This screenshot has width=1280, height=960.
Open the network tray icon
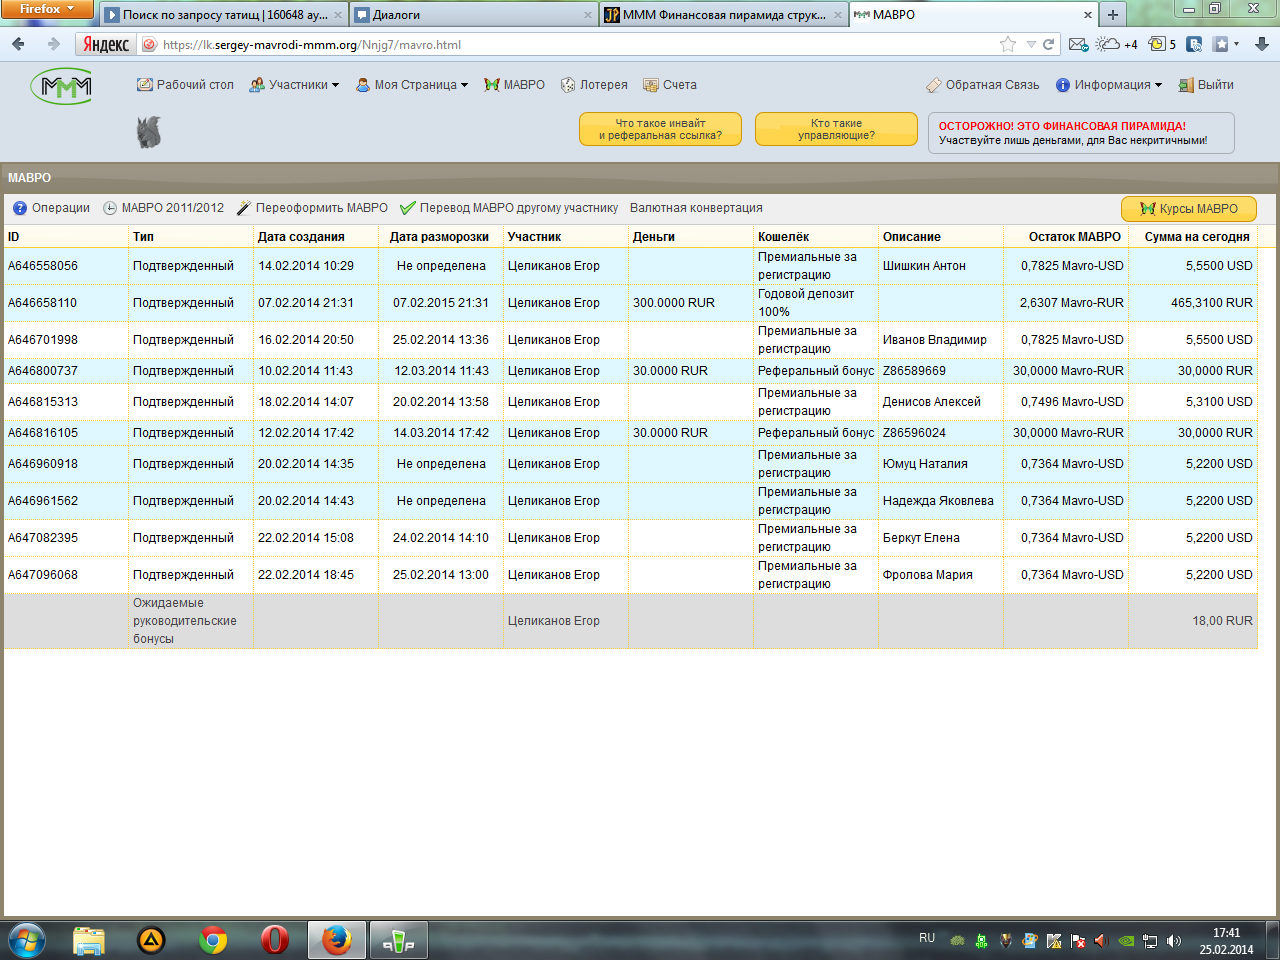coord(1150,941)
